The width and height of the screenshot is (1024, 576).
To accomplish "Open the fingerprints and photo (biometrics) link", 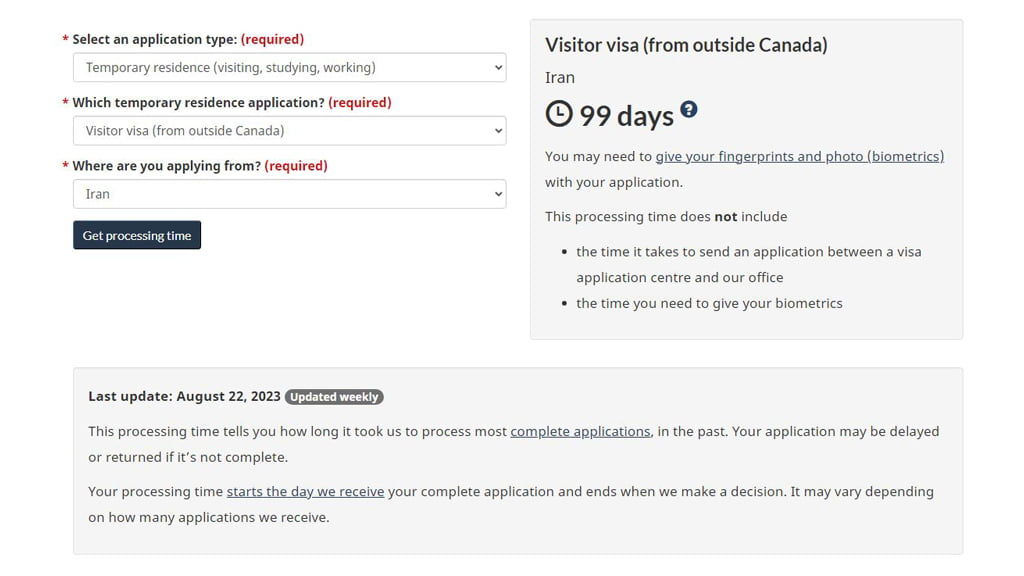I will (x=799, y=156).
